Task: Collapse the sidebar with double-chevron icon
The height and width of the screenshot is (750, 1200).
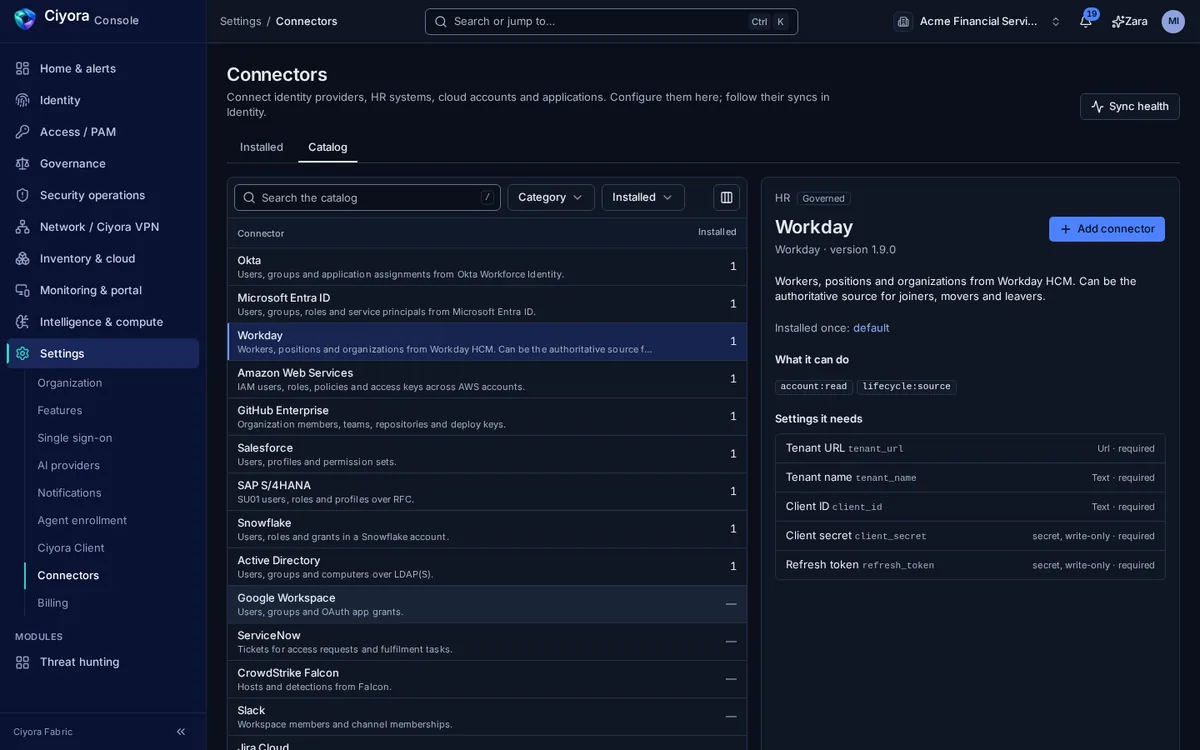Action: coord(181,732)
